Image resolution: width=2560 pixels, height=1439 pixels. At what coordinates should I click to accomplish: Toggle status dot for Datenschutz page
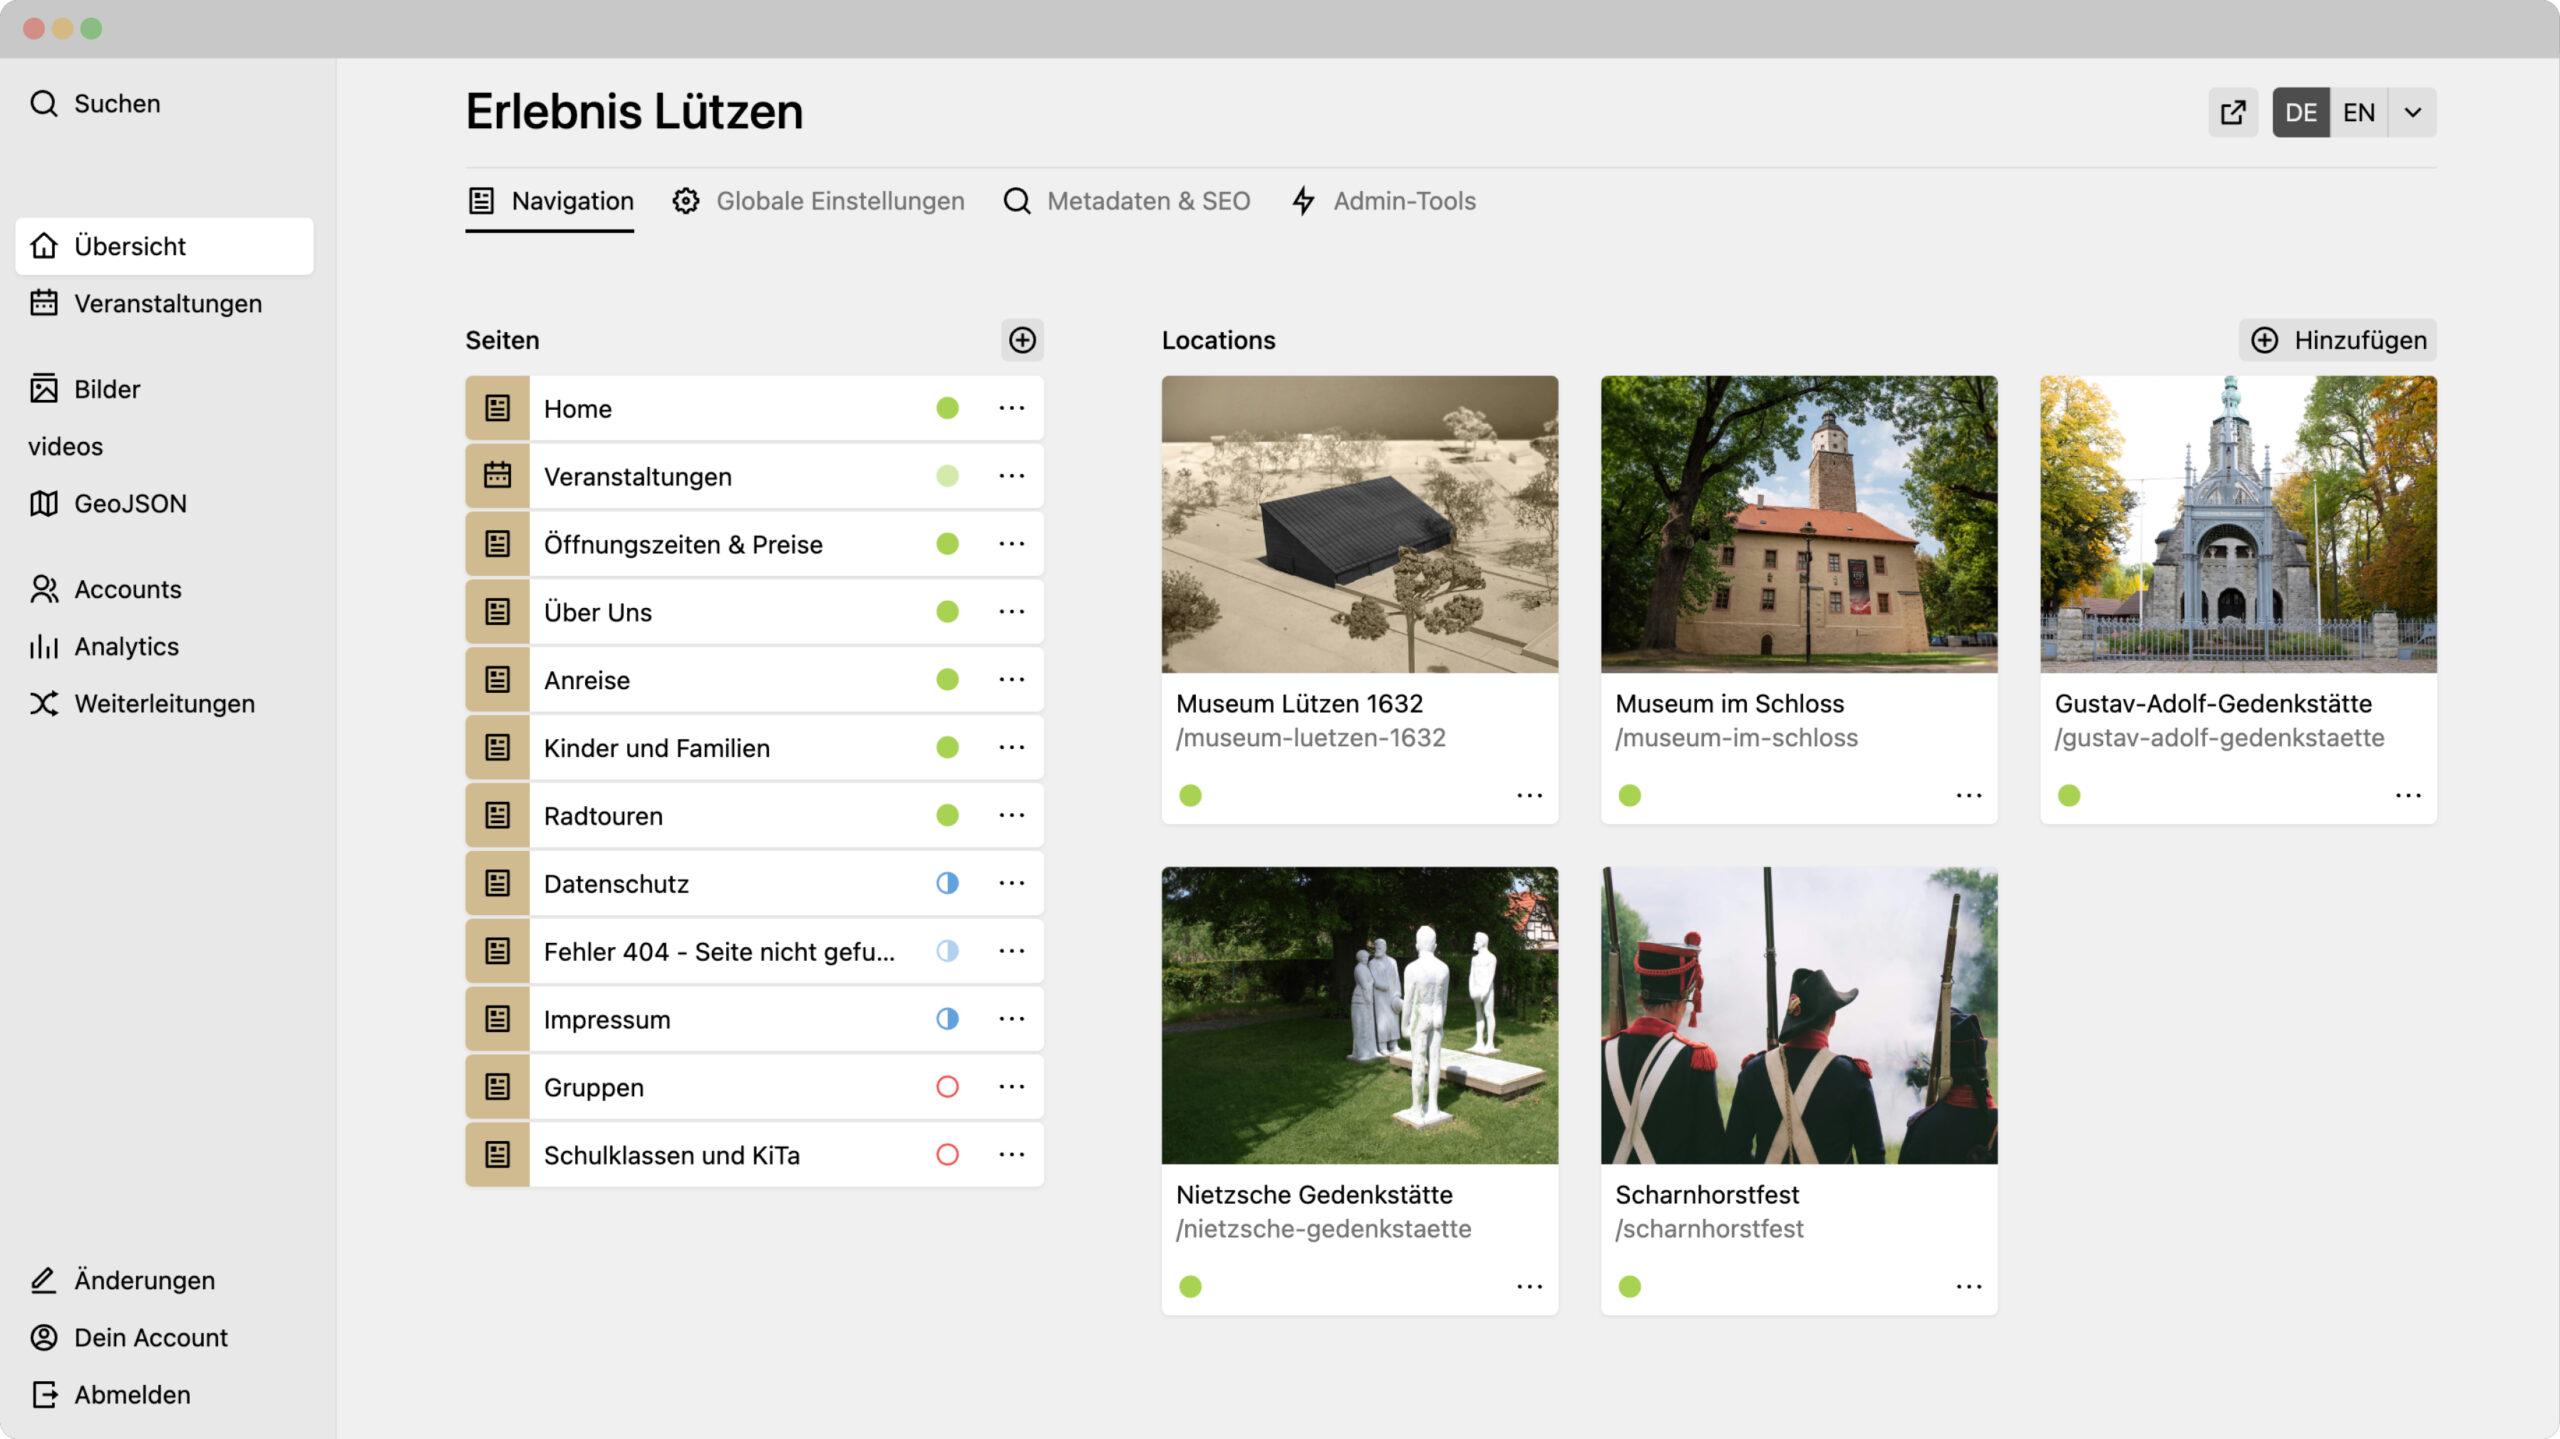click(x=947, y=883)
